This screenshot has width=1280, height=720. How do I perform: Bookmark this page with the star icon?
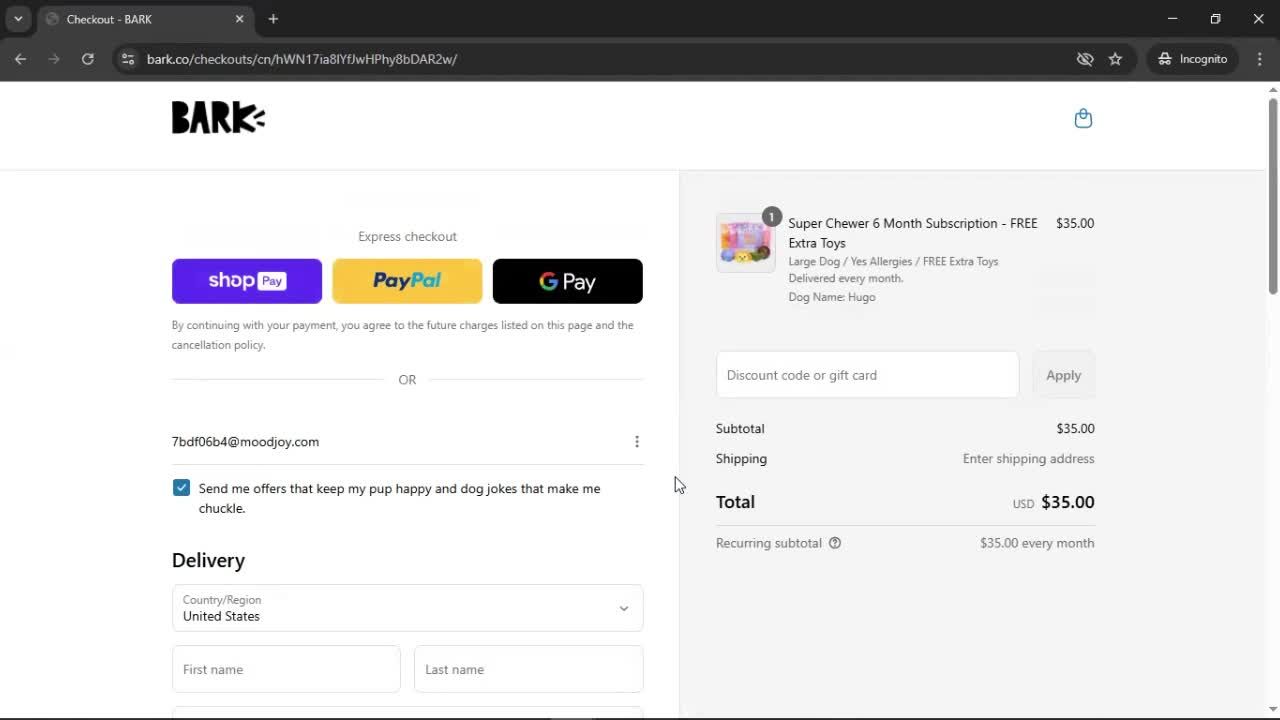point(1115,59)
